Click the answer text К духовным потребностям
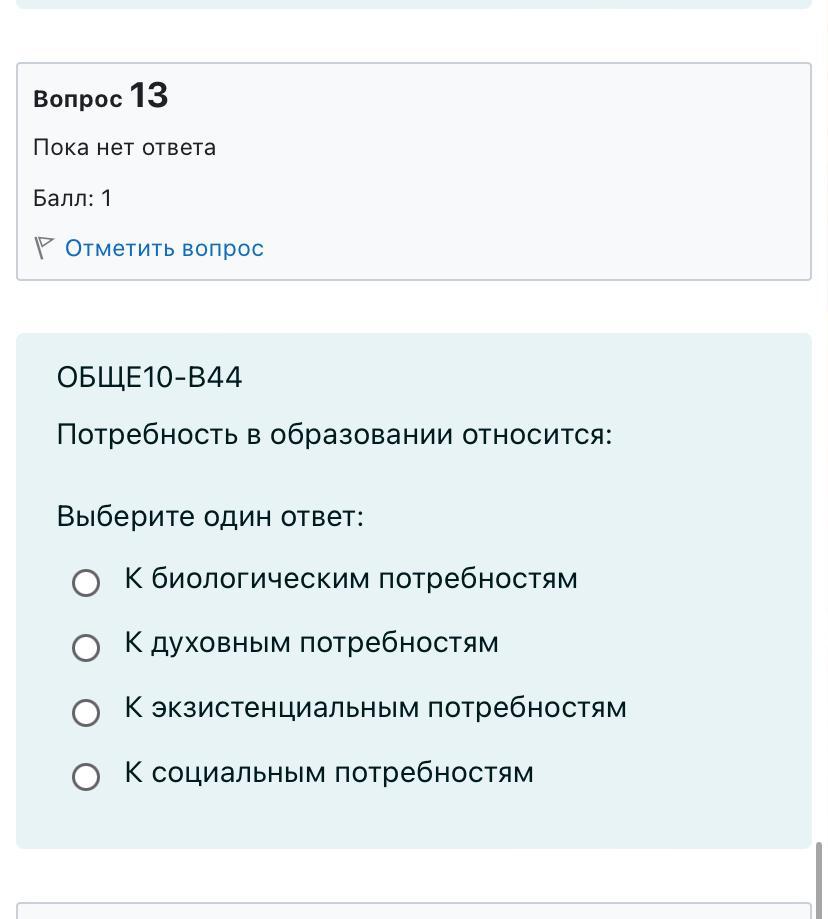This screenshot has height=919, width=828. pos(311,643)
